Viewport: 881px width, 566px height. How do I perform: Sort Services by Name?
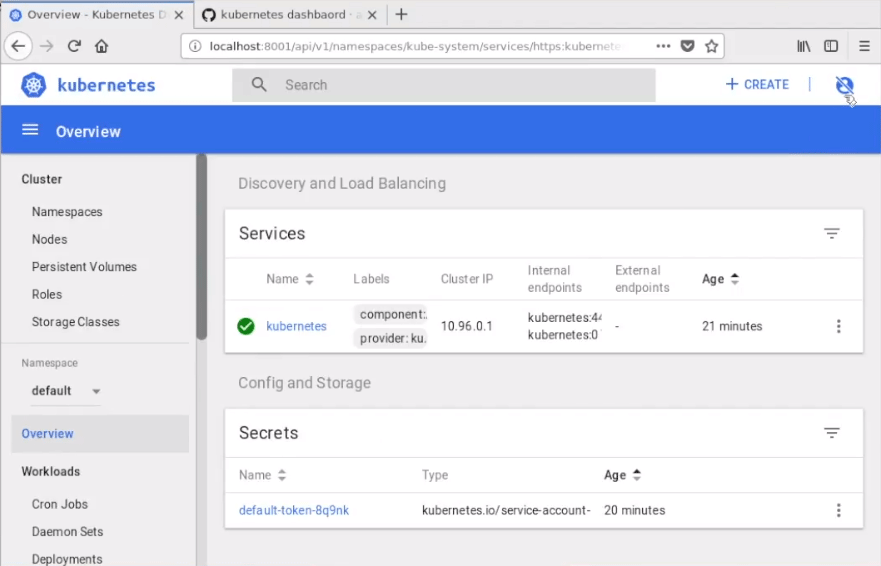coord(289,279)
